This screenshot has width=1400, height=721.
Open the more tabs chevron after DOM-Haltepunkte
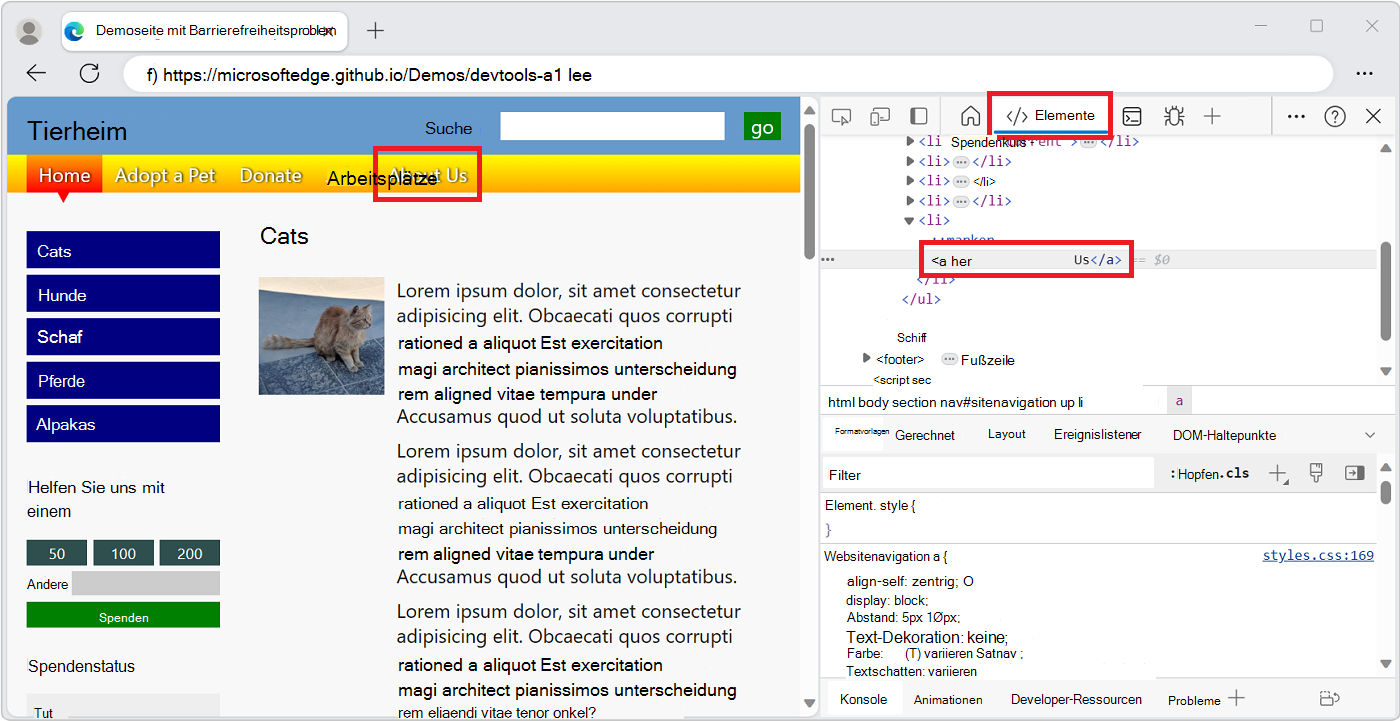[1369, 434]
